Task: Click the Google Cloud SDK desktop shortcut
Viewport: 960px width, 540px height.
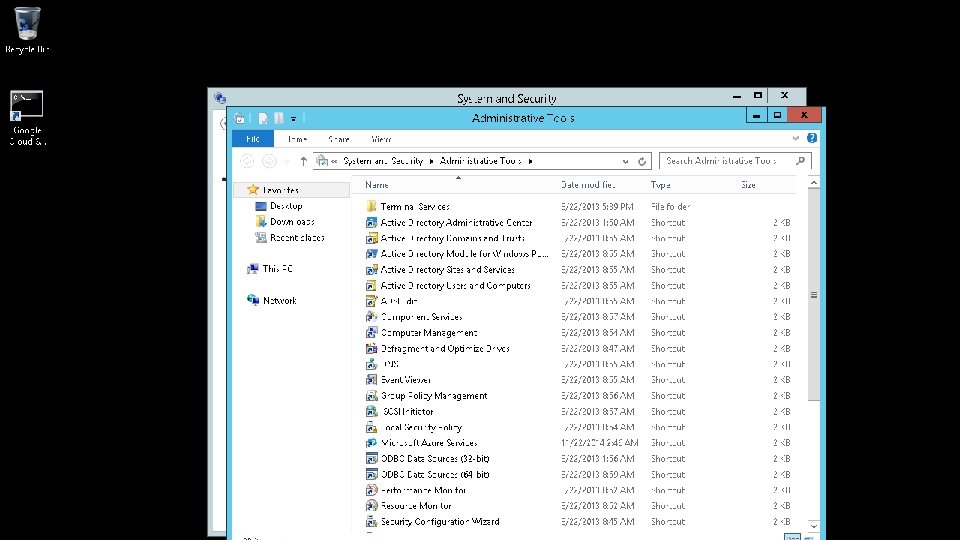Action: click(x=27, y=119)
